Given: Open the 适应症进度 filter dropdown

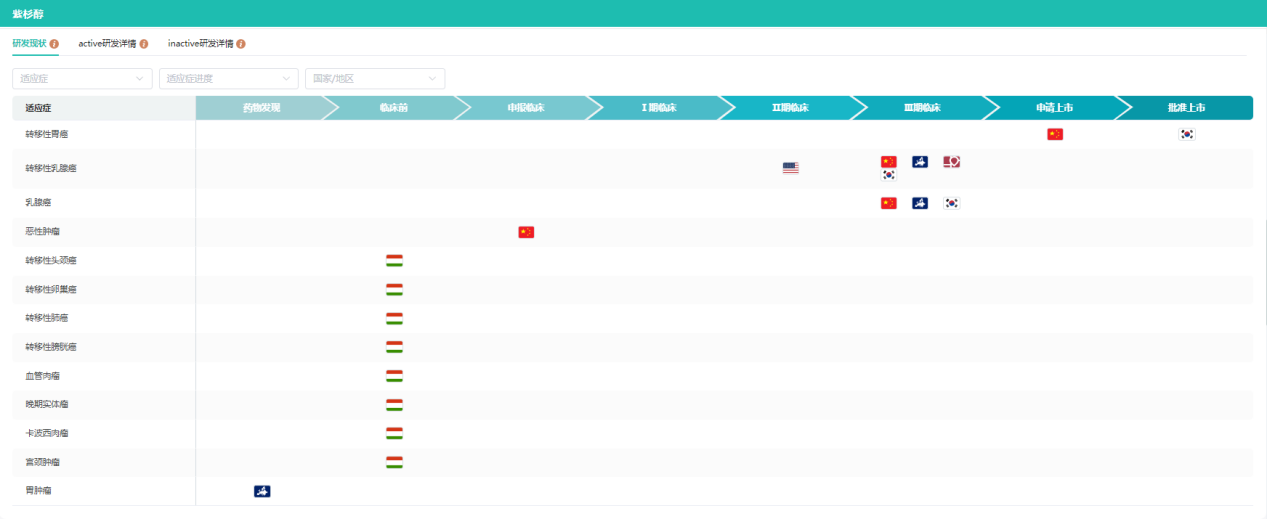Looking at the screenshot, I should point(229,78).
